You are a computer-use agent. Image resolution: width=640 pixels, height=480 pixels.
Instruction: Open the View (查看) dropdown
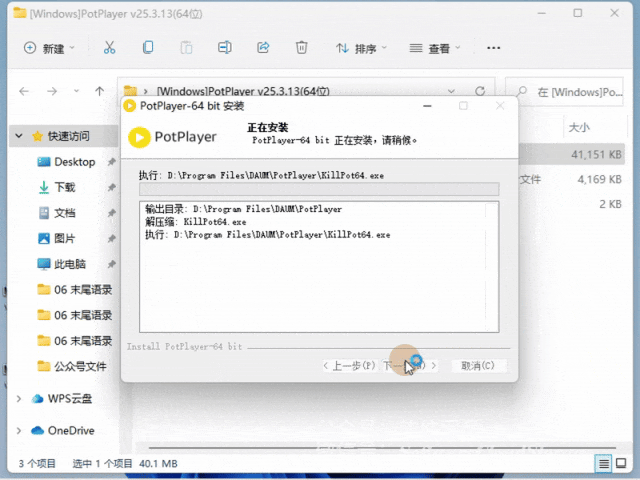click(435, 49)
